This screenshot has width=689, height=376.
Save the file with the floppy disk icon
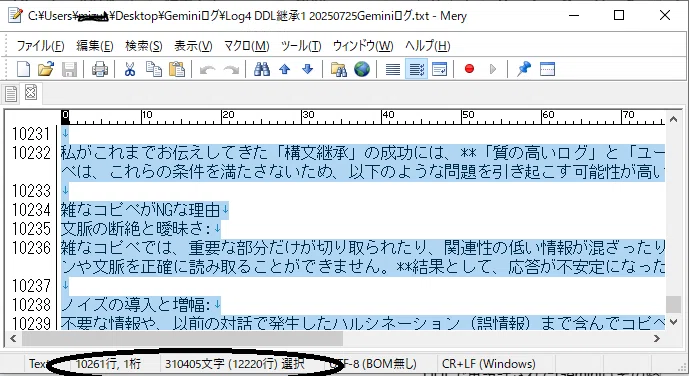[x=69, y=69]
